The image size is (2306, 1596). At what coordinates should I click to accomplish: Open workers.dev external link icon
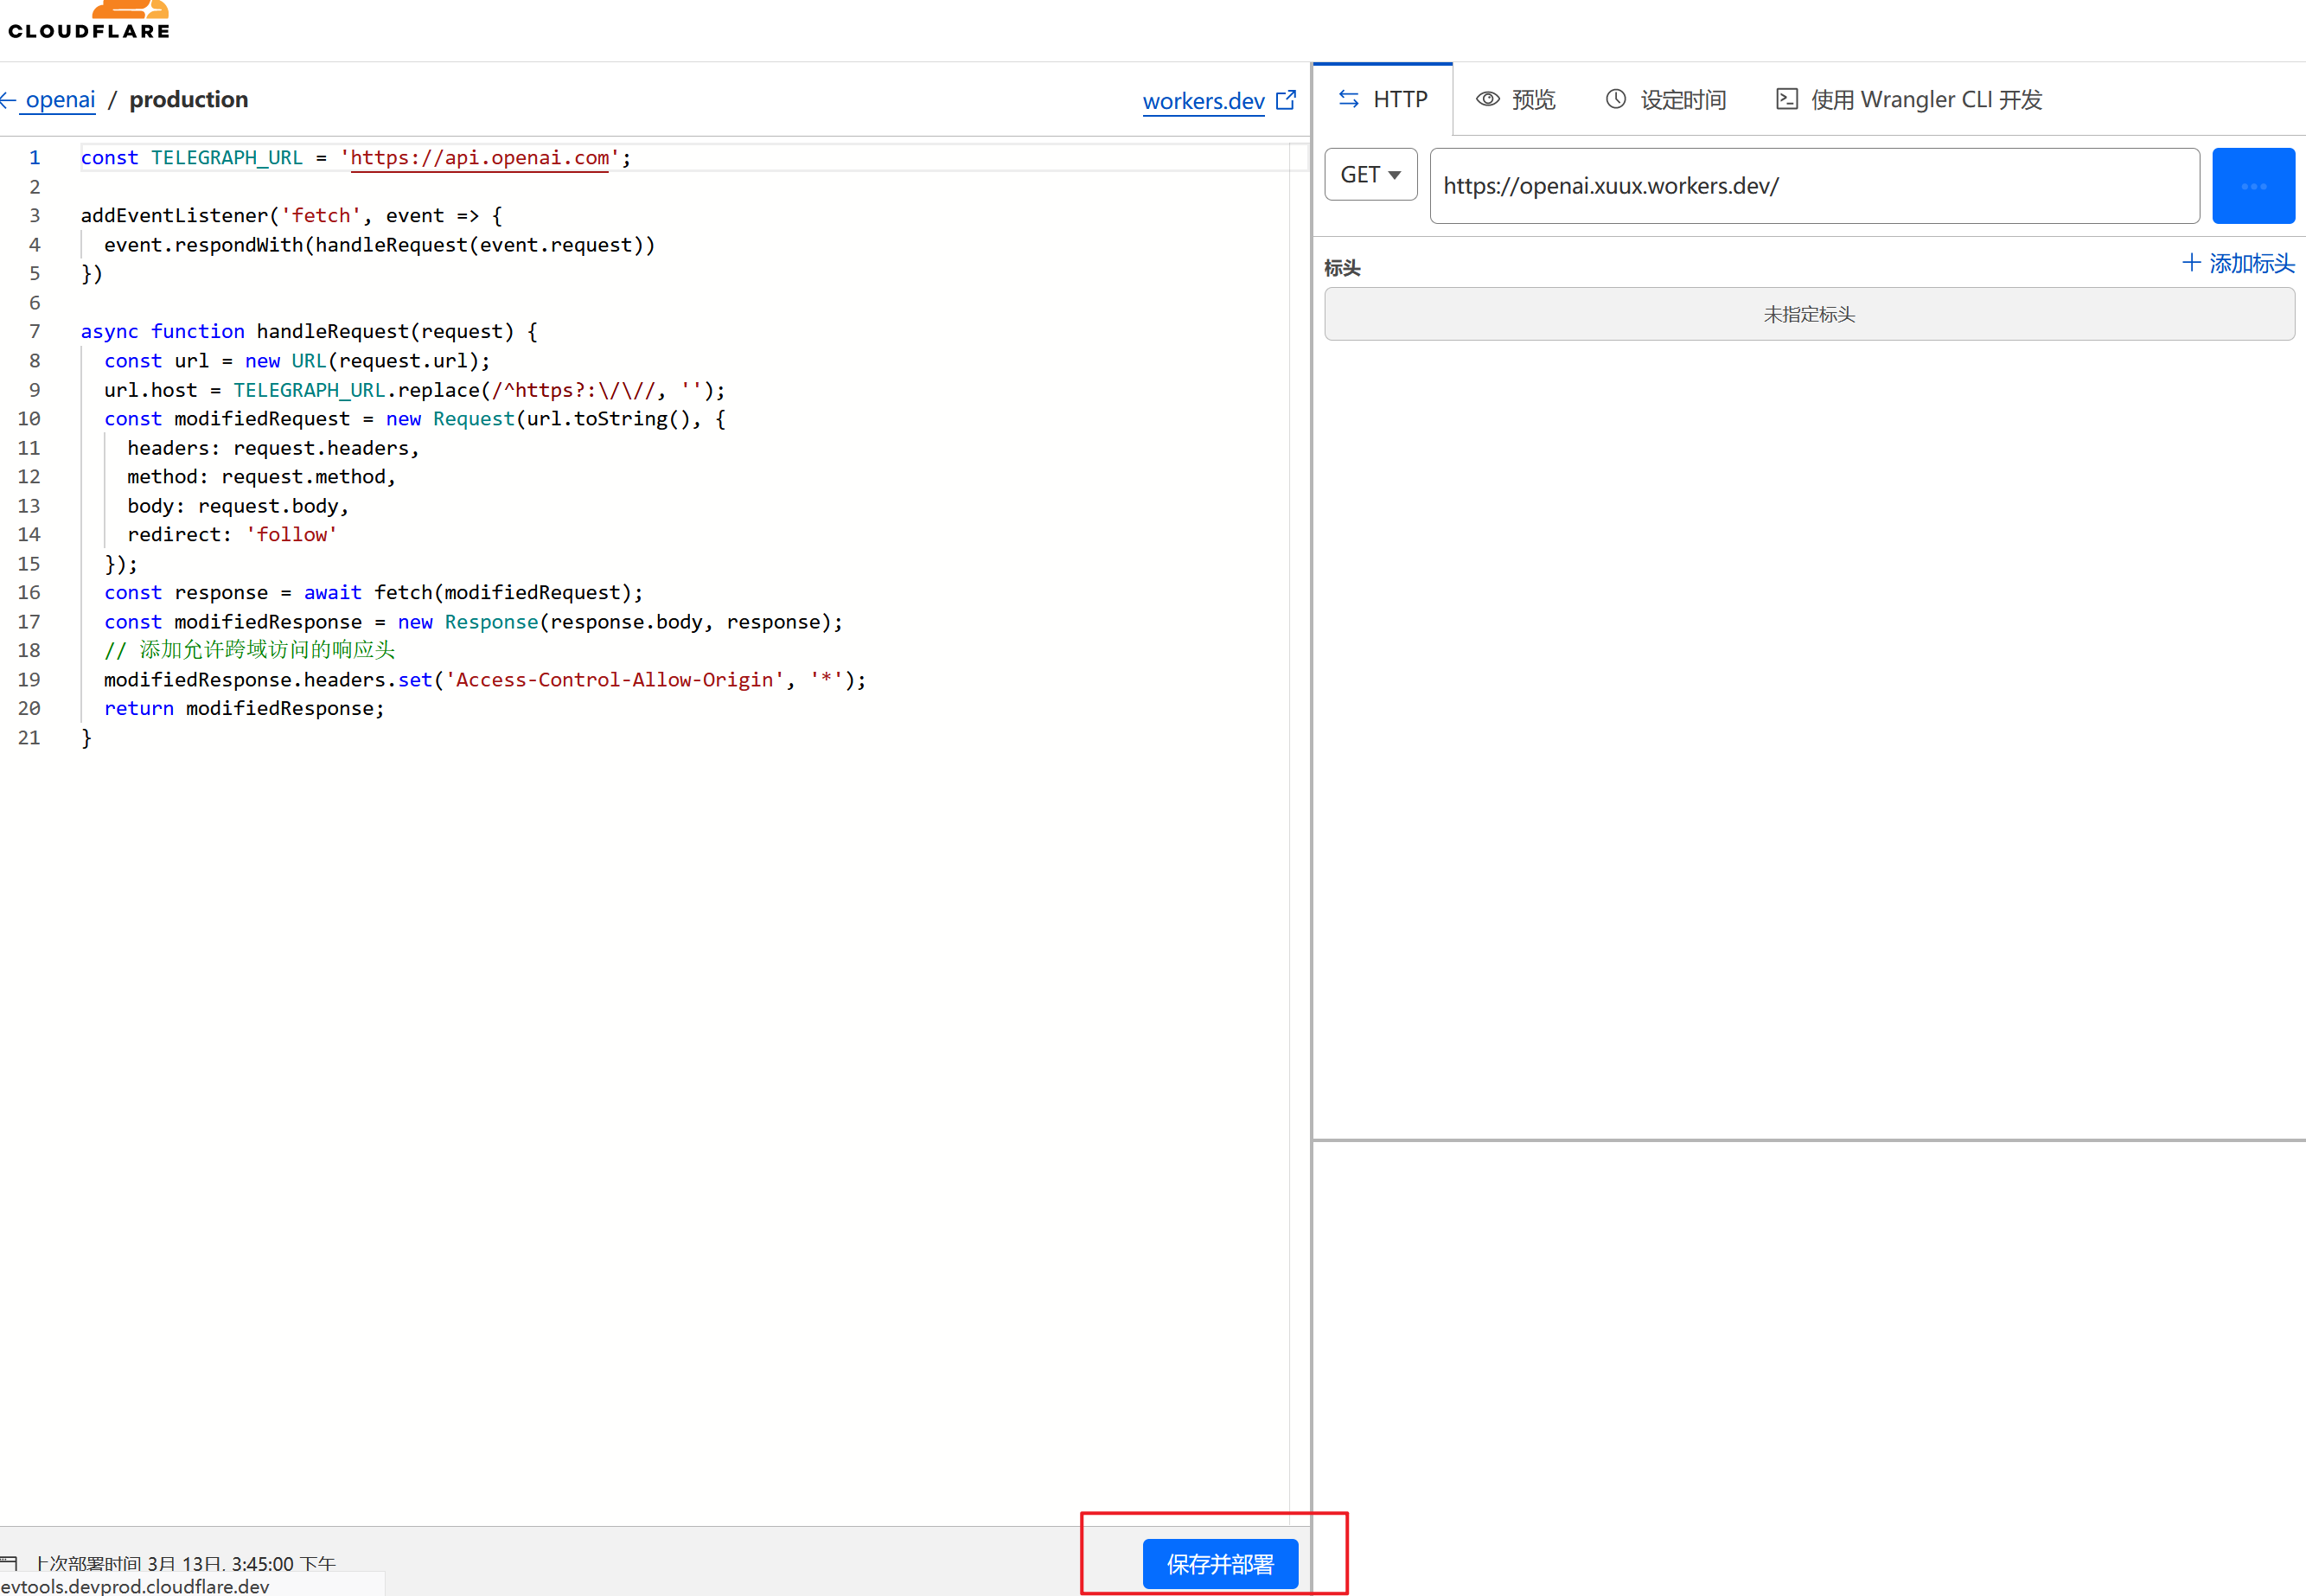(1286, 100)
